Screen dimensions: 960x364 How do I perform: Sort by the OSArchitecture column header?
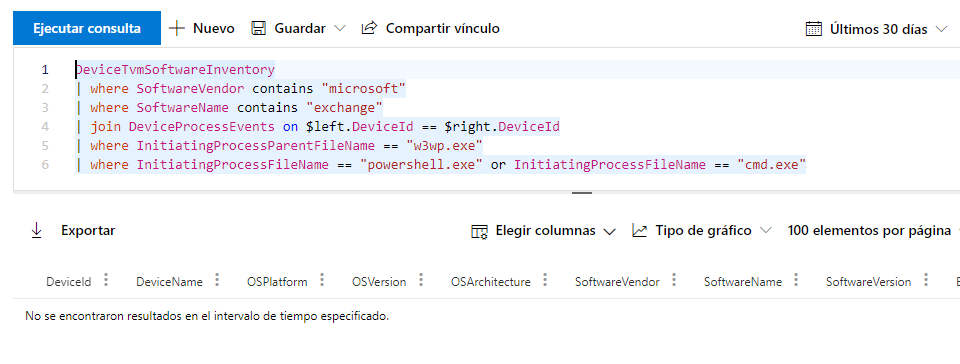491,282
